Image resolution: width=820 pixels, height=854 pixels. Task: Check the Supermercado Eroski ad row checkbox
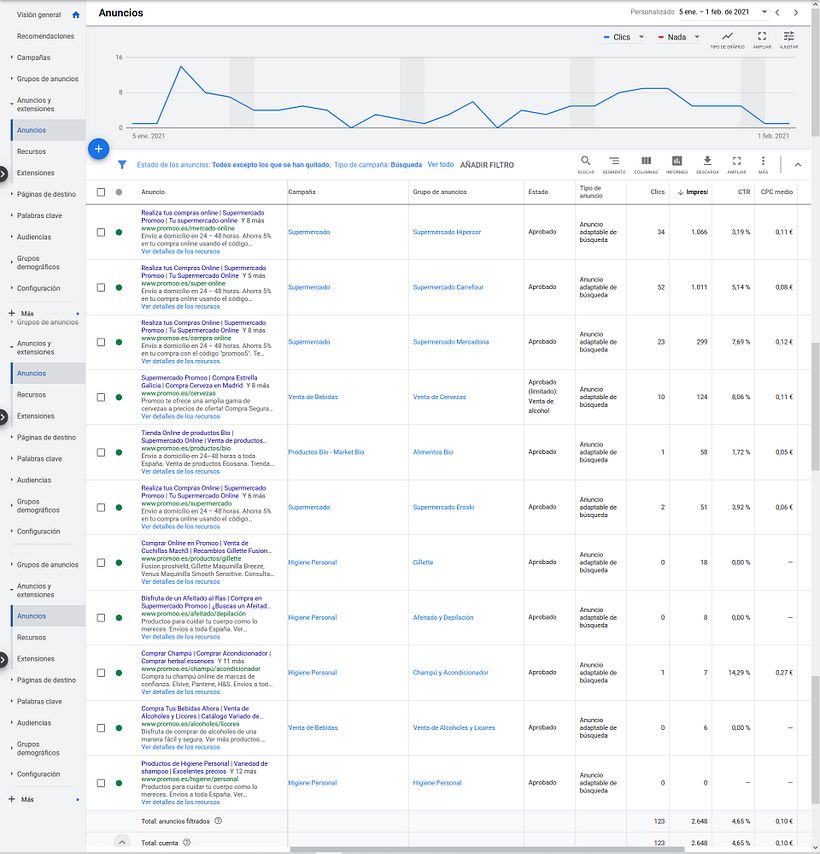click(101, 508)
